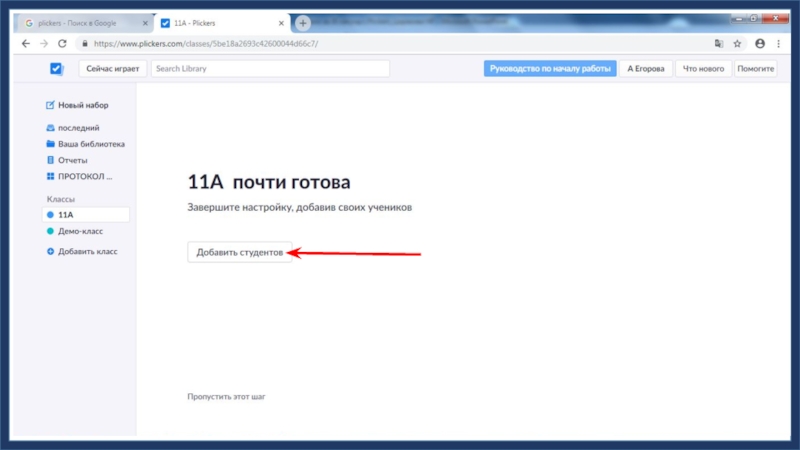800x450 pixels.
Task: Click the Plickers checkmark logo
Action: tap(56, 69)
